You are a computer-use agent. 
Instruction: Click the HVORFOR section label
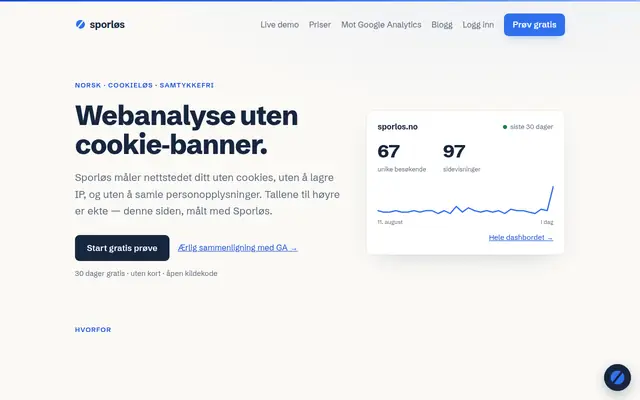tap(93, 329)
